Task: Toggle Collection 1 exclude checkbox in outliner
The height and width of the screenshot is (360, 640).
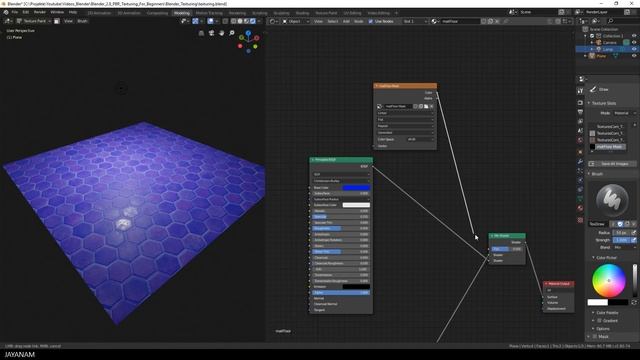Action: [592, 36]
